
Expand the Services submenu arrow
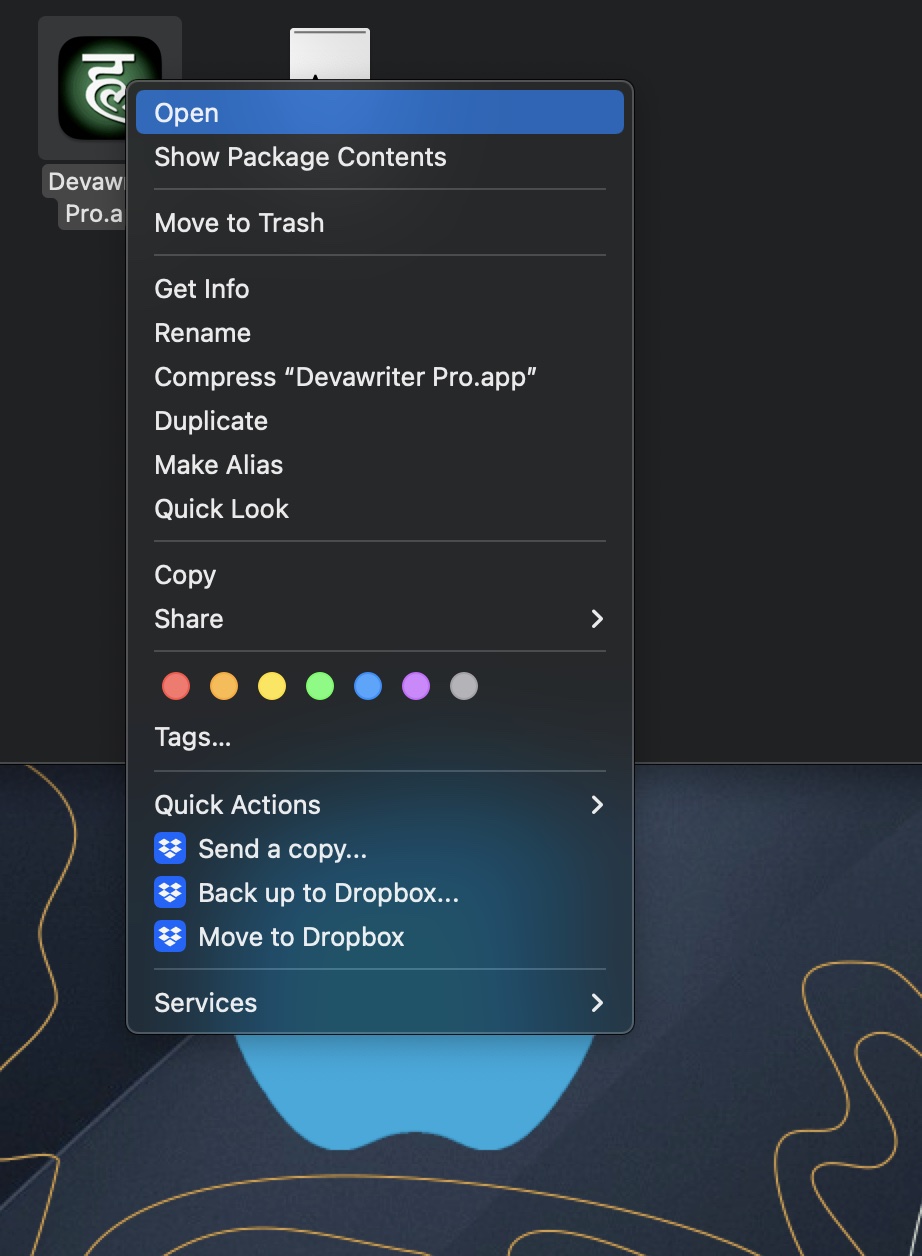pos(597,1003)
